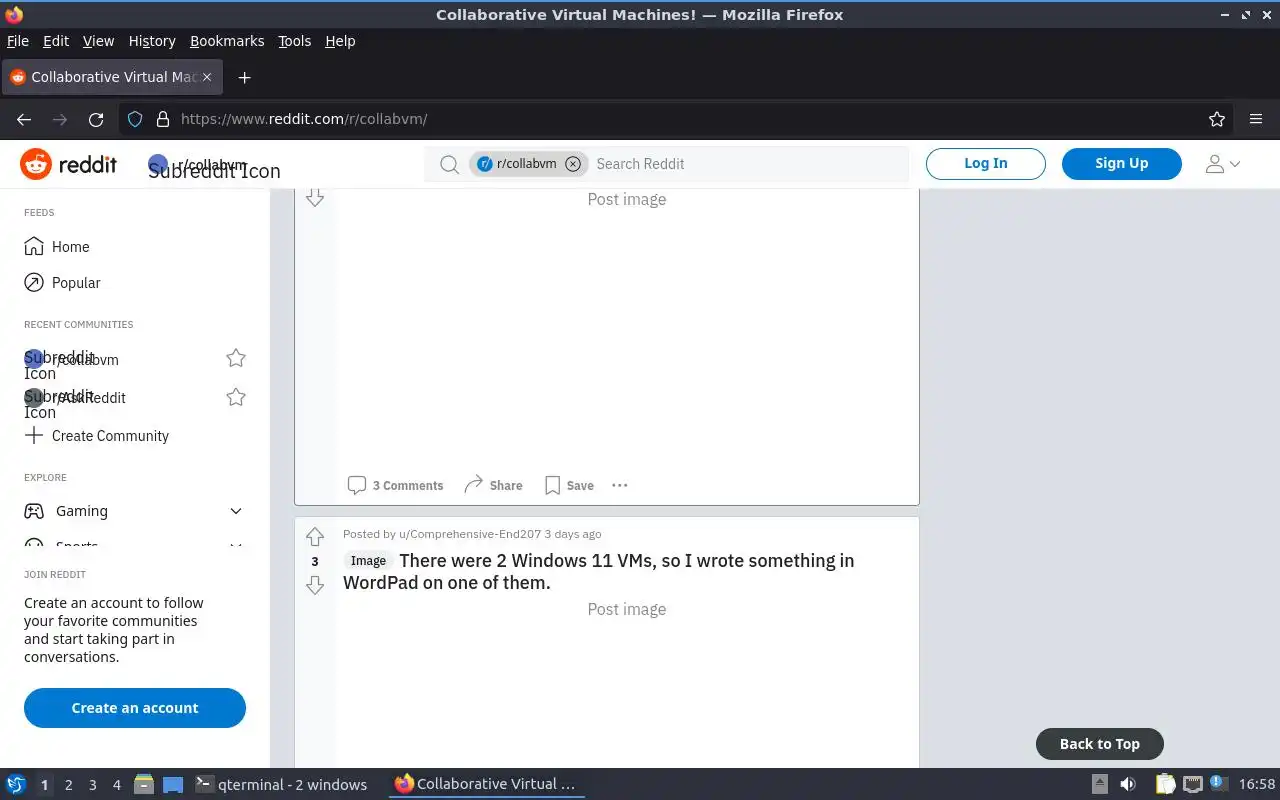Viewport: 1280px width, 800px height.
Task: Downvote the upper post
Action: tap(315, 197)
